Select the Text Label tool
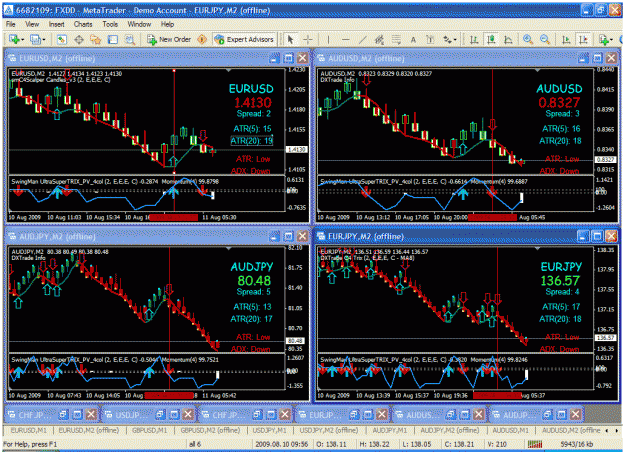The image size is (625, 452). tap(430, 39)
